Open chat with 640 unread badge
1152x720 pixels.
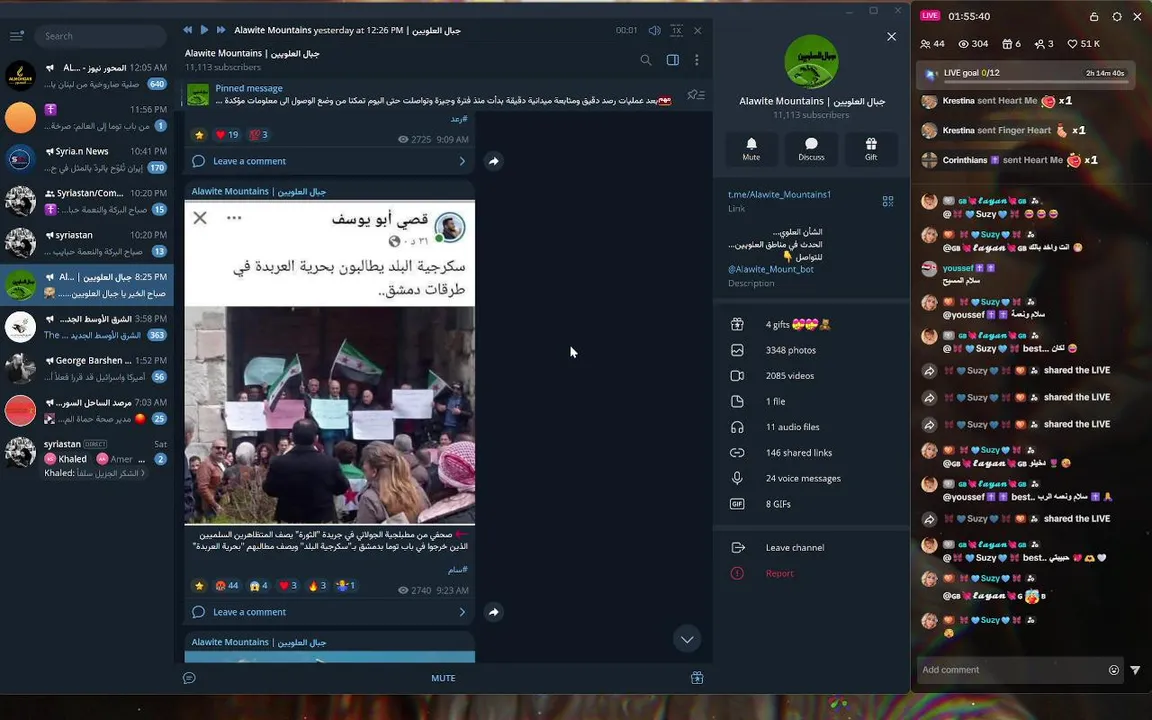click(x=87, y=76)
